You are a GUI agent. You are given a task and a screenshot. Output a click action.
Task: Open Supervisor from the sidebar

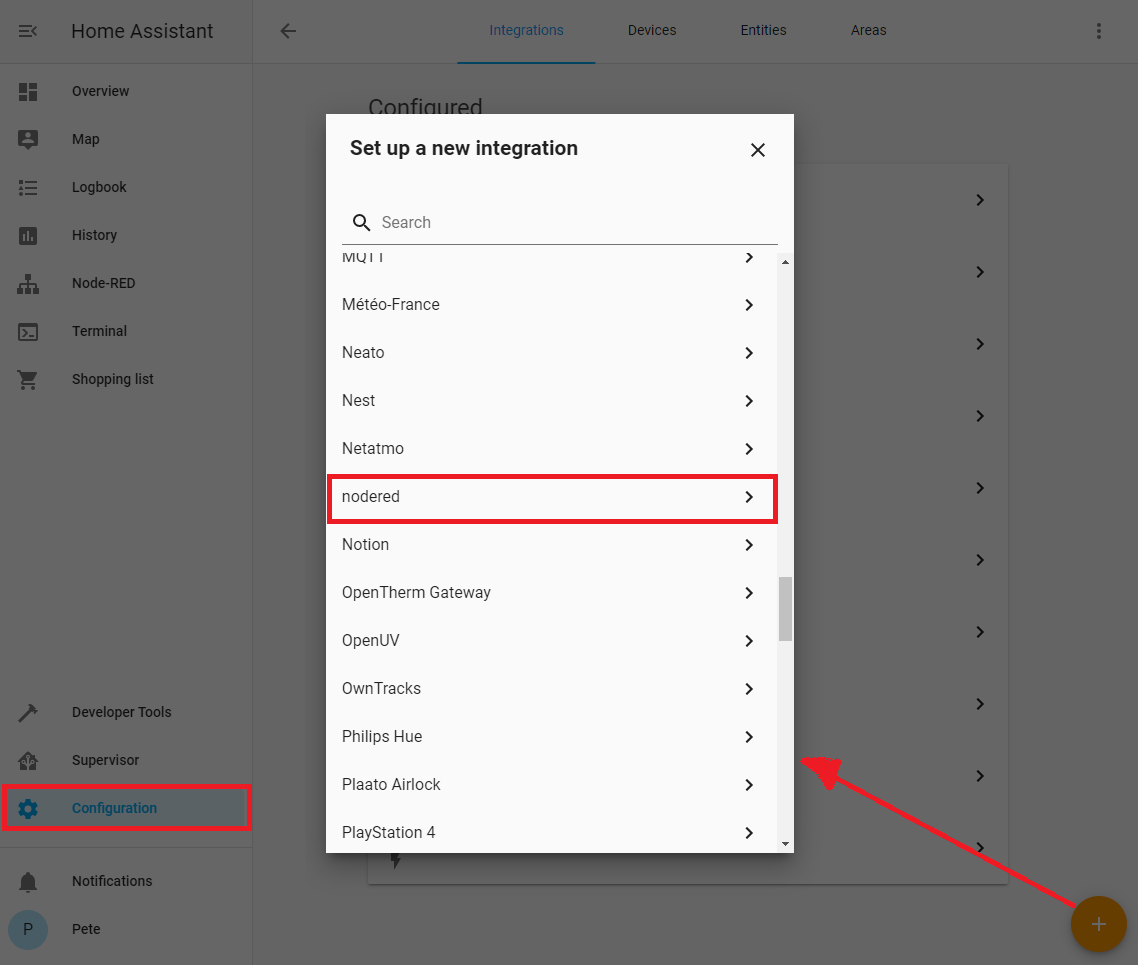point(126,760)
